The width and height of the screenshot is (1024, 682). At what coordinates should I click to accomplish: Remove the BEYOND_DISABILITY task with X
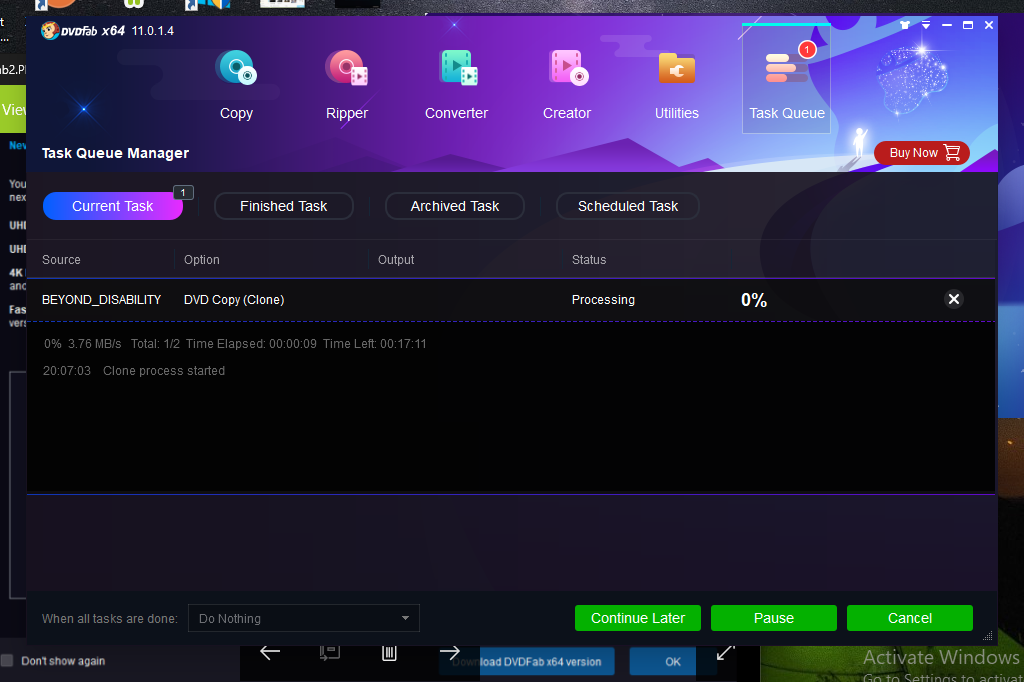[x=953, y=299]
